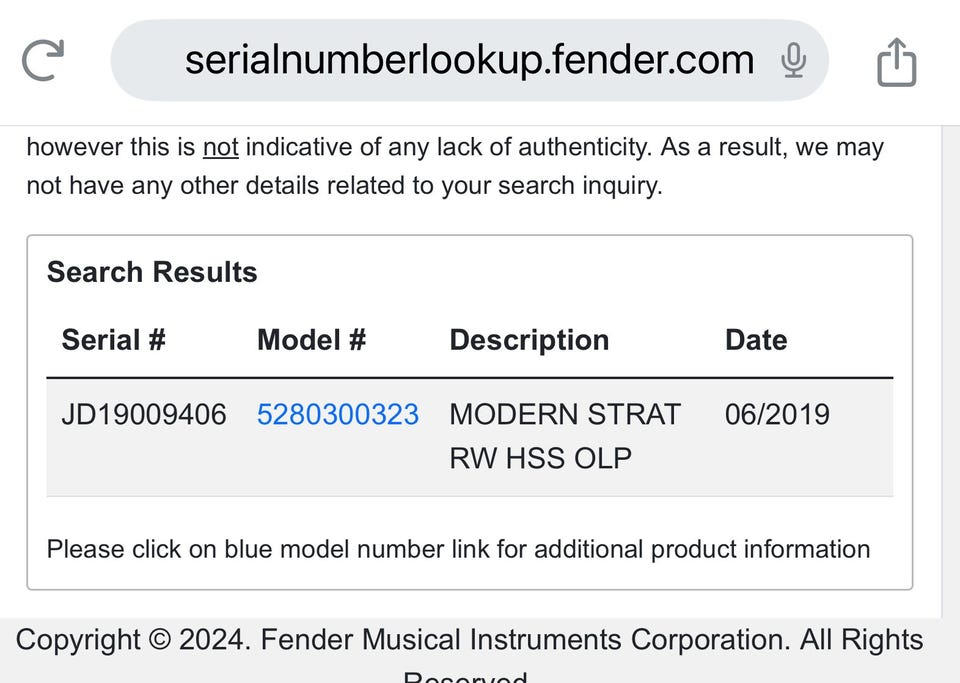The width and height of the screenshot is (960, 683).
Task: Click the Serial # column header
Action: 113,340
